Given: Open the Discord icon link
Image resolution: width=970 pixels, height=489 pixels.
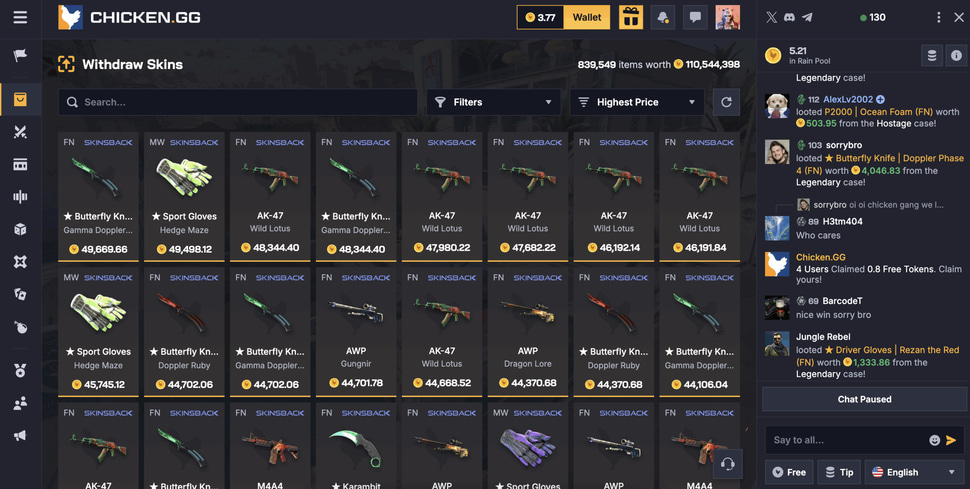Looking at the screenshot, I should (789, 17).
